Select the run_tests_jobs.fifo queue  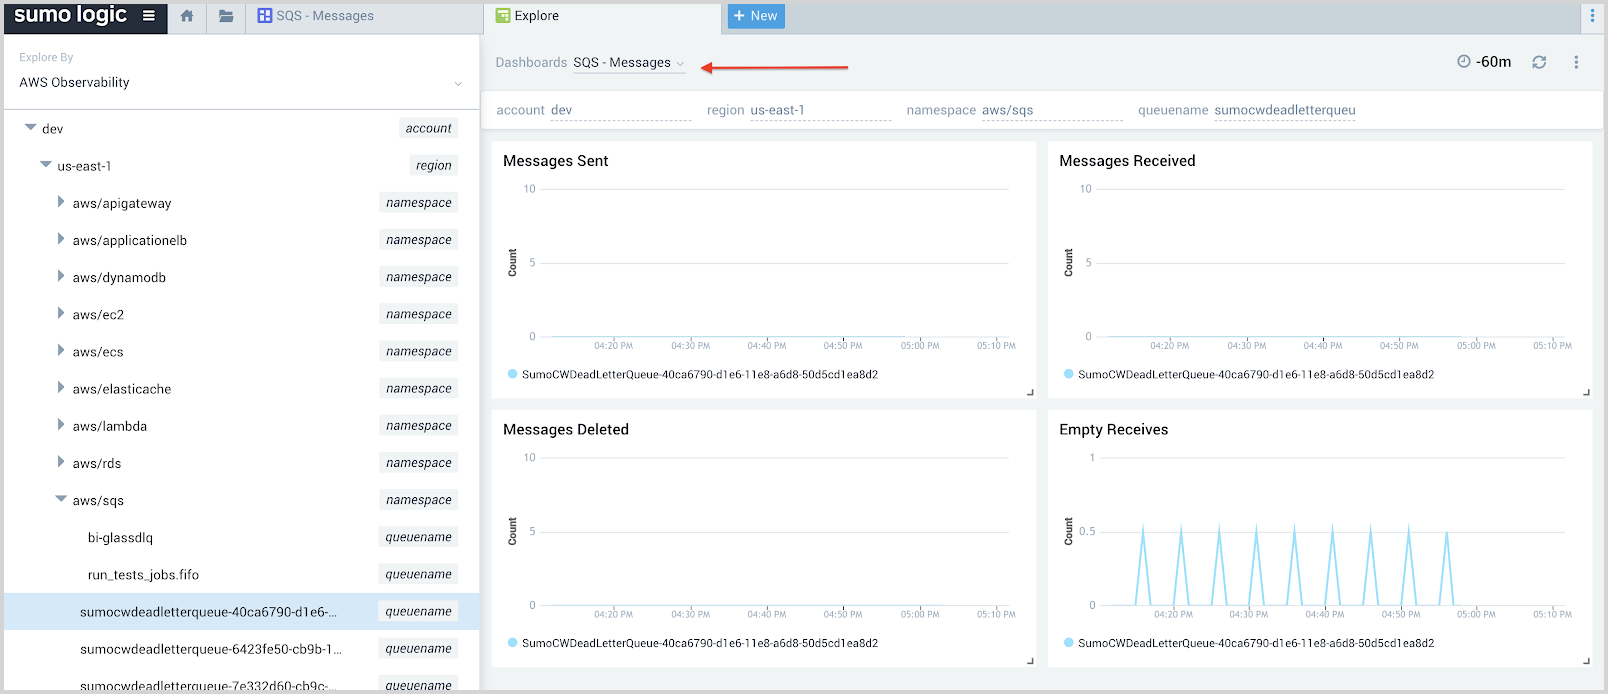143,575
